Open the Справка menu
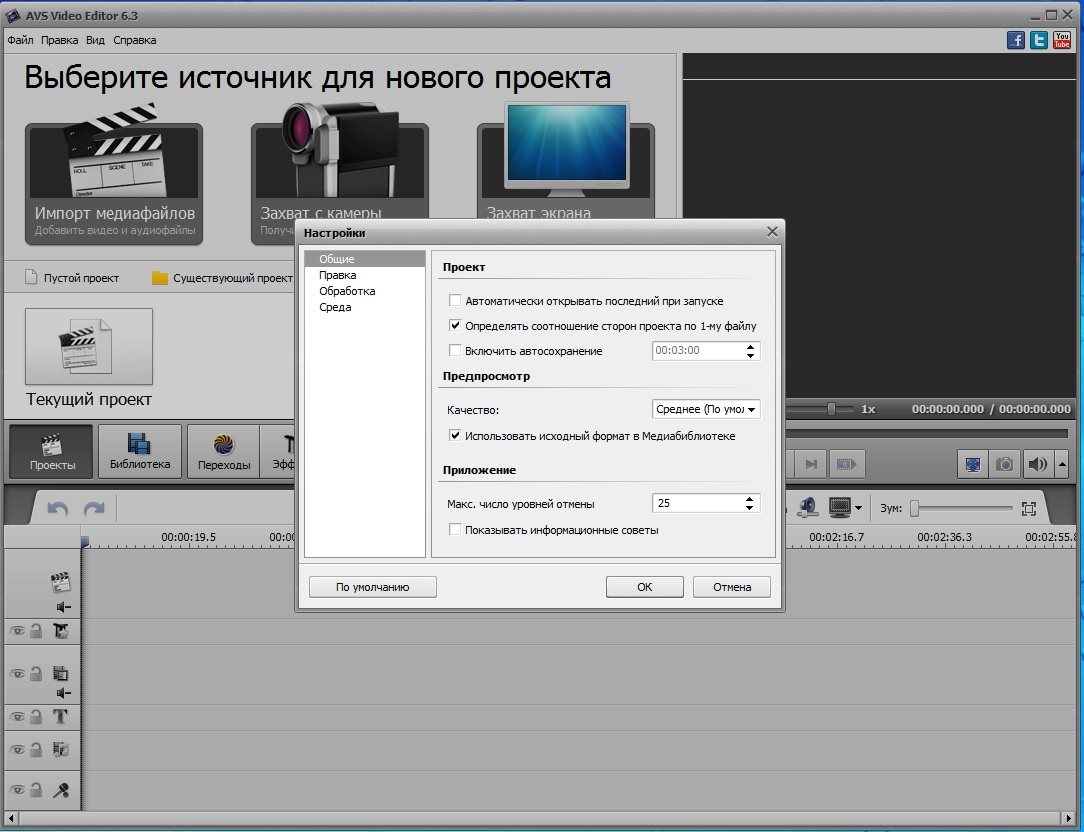This screenshot has height=832, width=1084. click(x=135, y=40)
